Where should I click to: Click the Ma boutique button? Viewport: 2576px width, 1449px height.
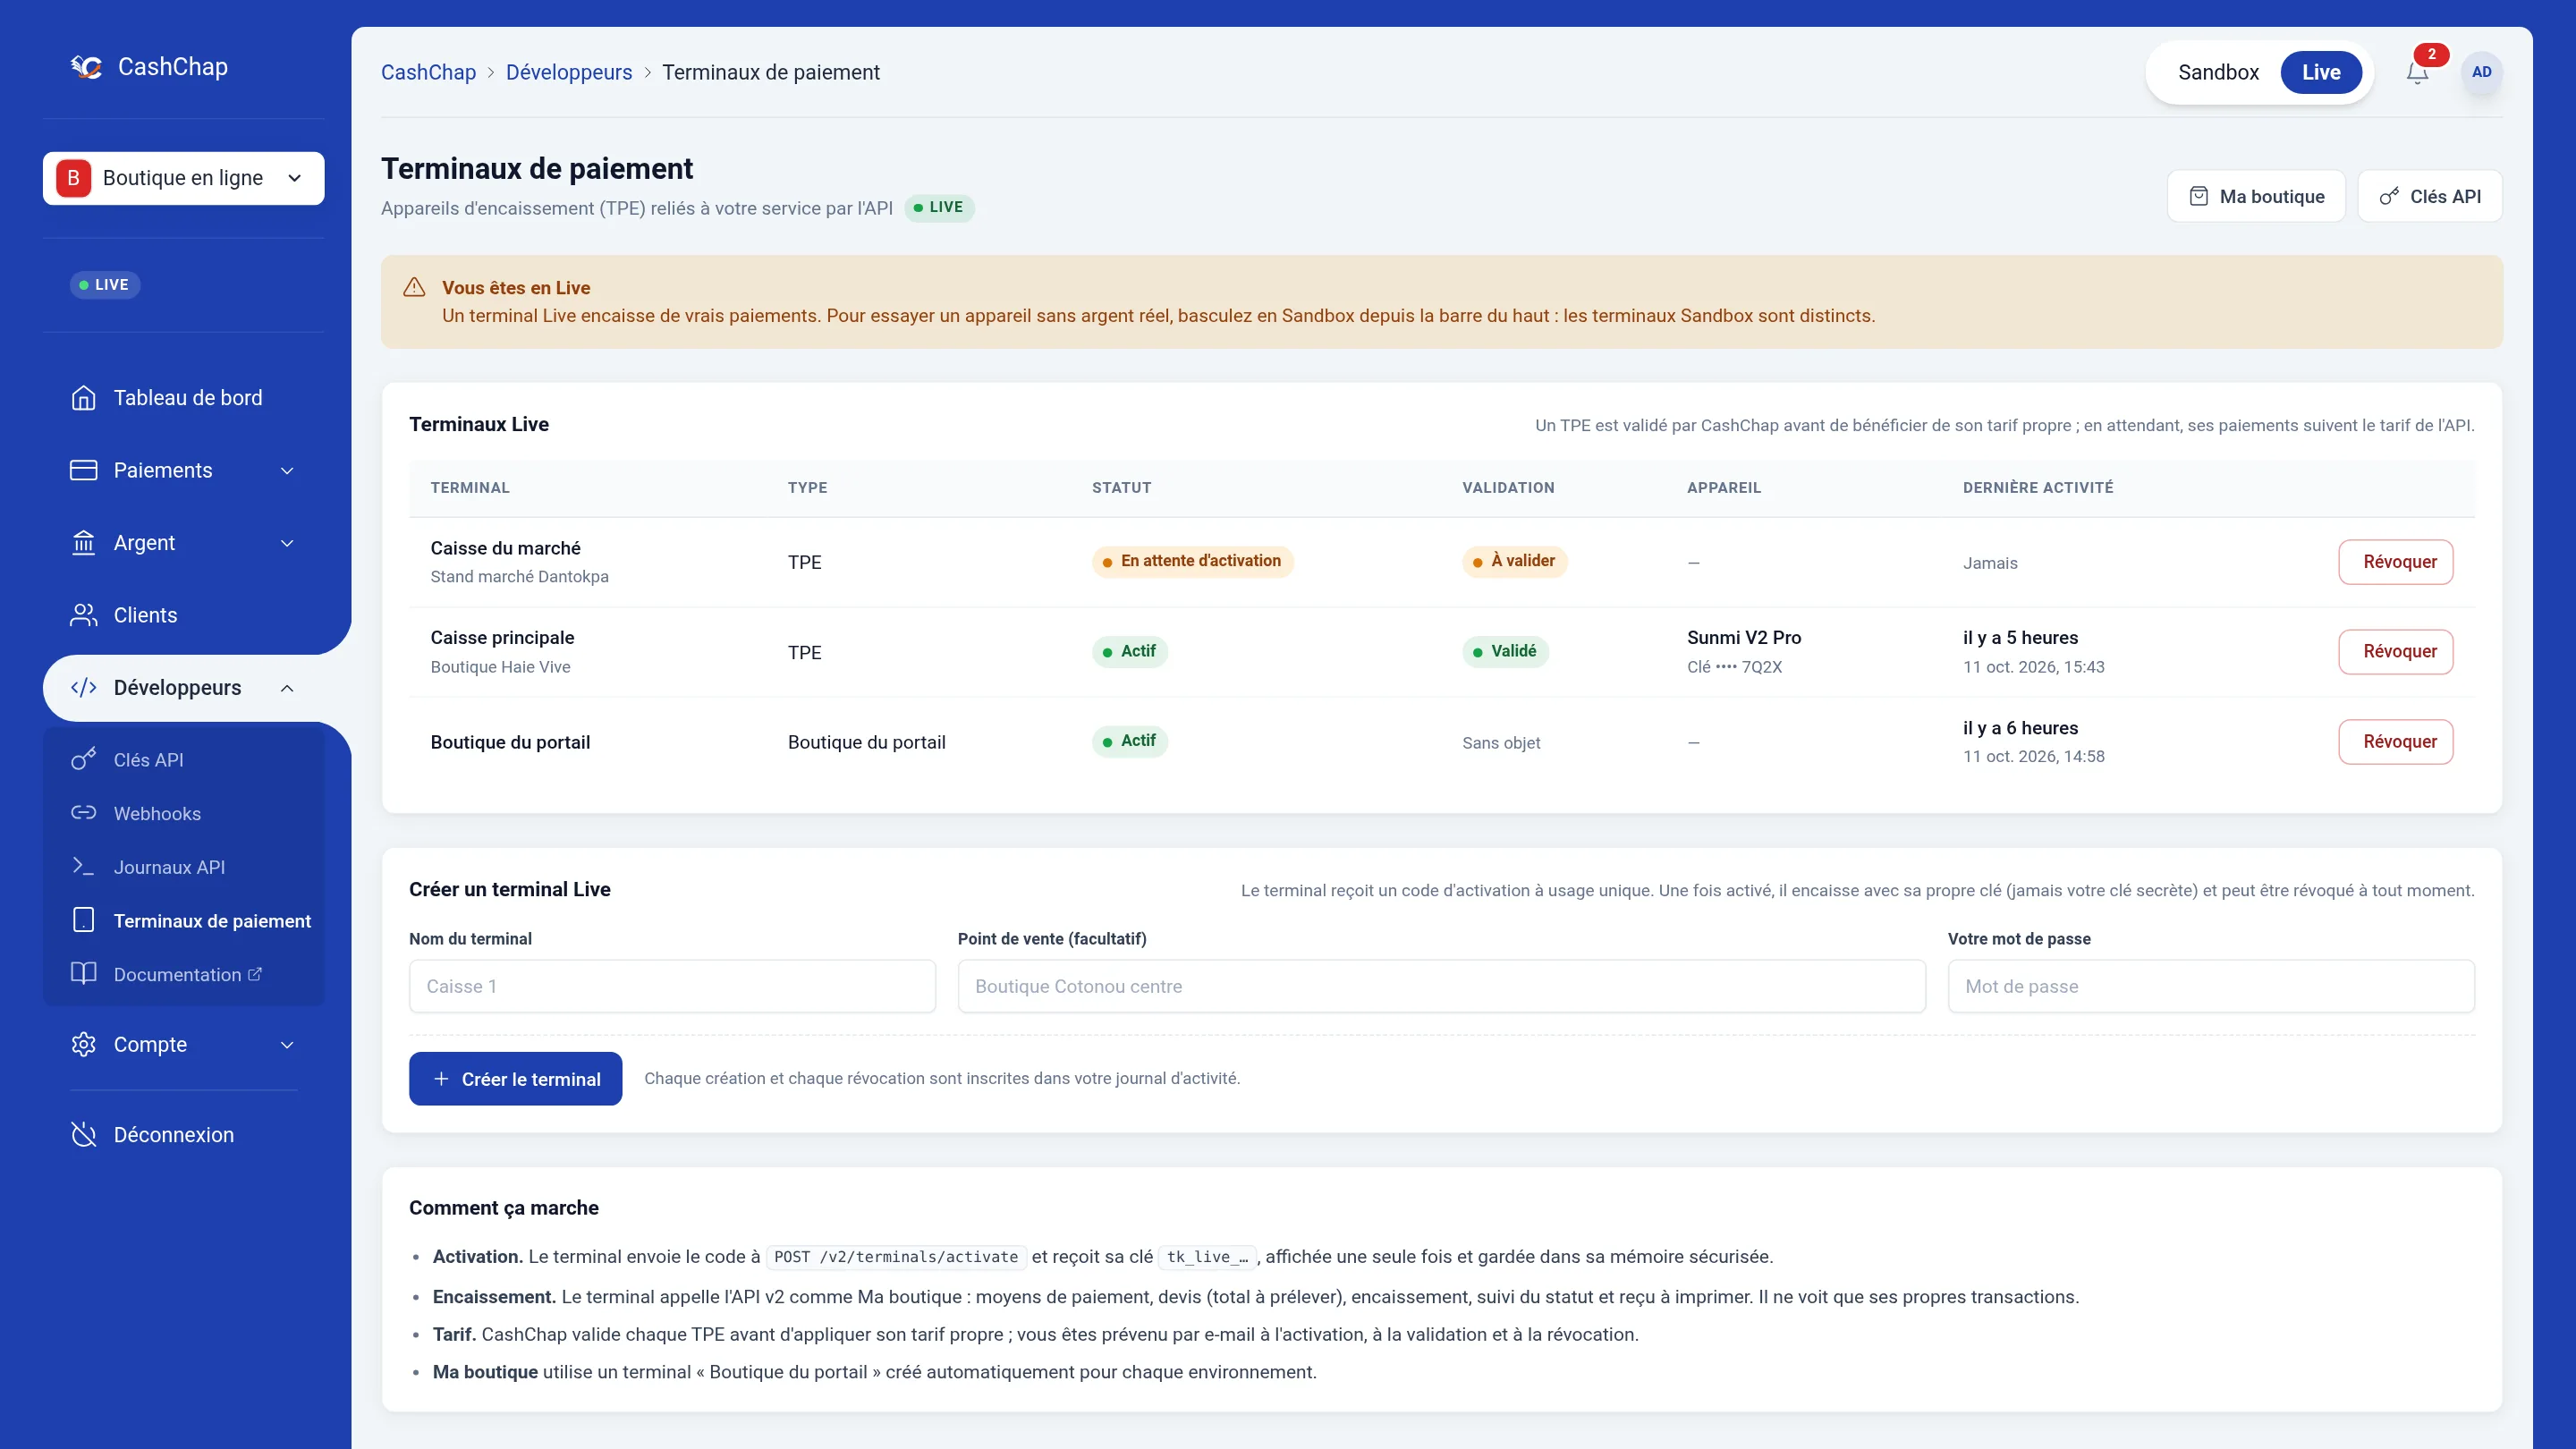(2256, 196)
